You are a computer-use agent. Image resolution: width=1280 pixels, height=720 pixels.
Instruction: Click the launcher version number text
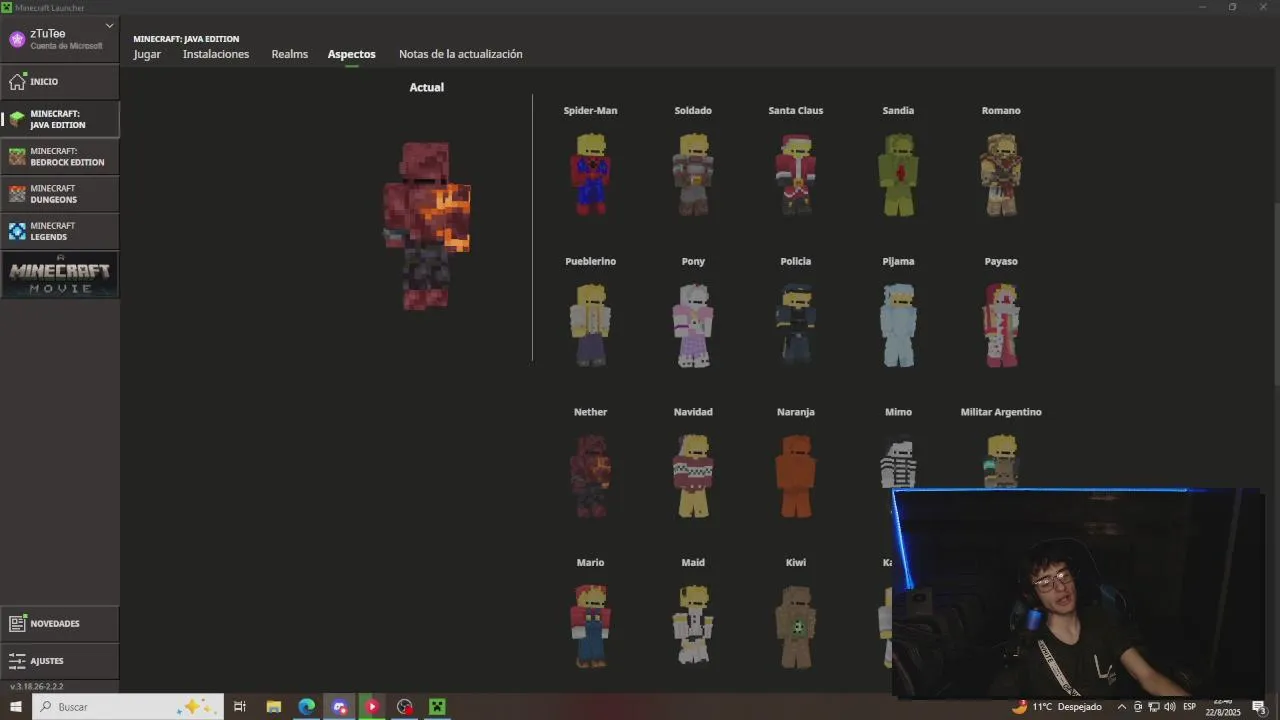click(x=37, y=687)
